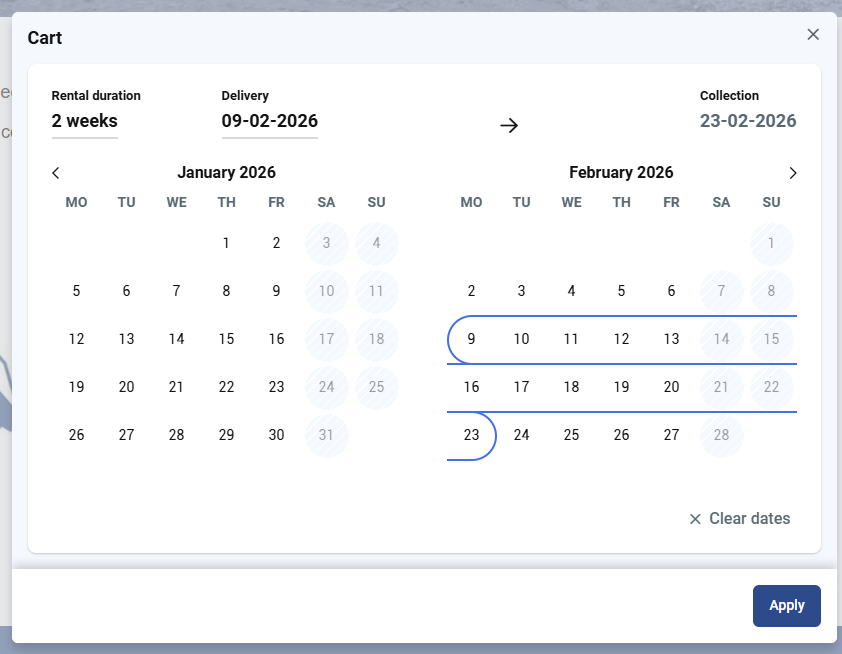Open the Delivery date field
This screenshot has height=654, width=842.
pyautogui.click(x=269, y=121)
